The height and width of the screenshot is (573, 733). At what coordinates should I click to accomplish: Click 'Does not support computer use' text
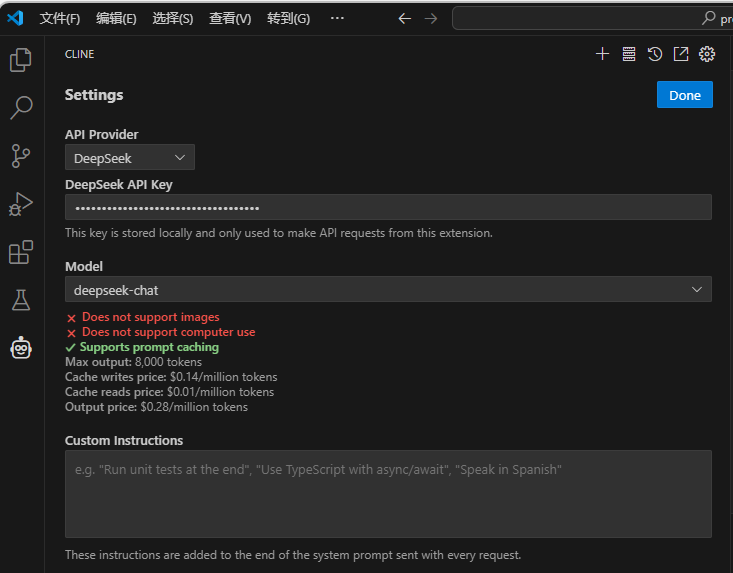pyautogui.click(x=169, y=332)
